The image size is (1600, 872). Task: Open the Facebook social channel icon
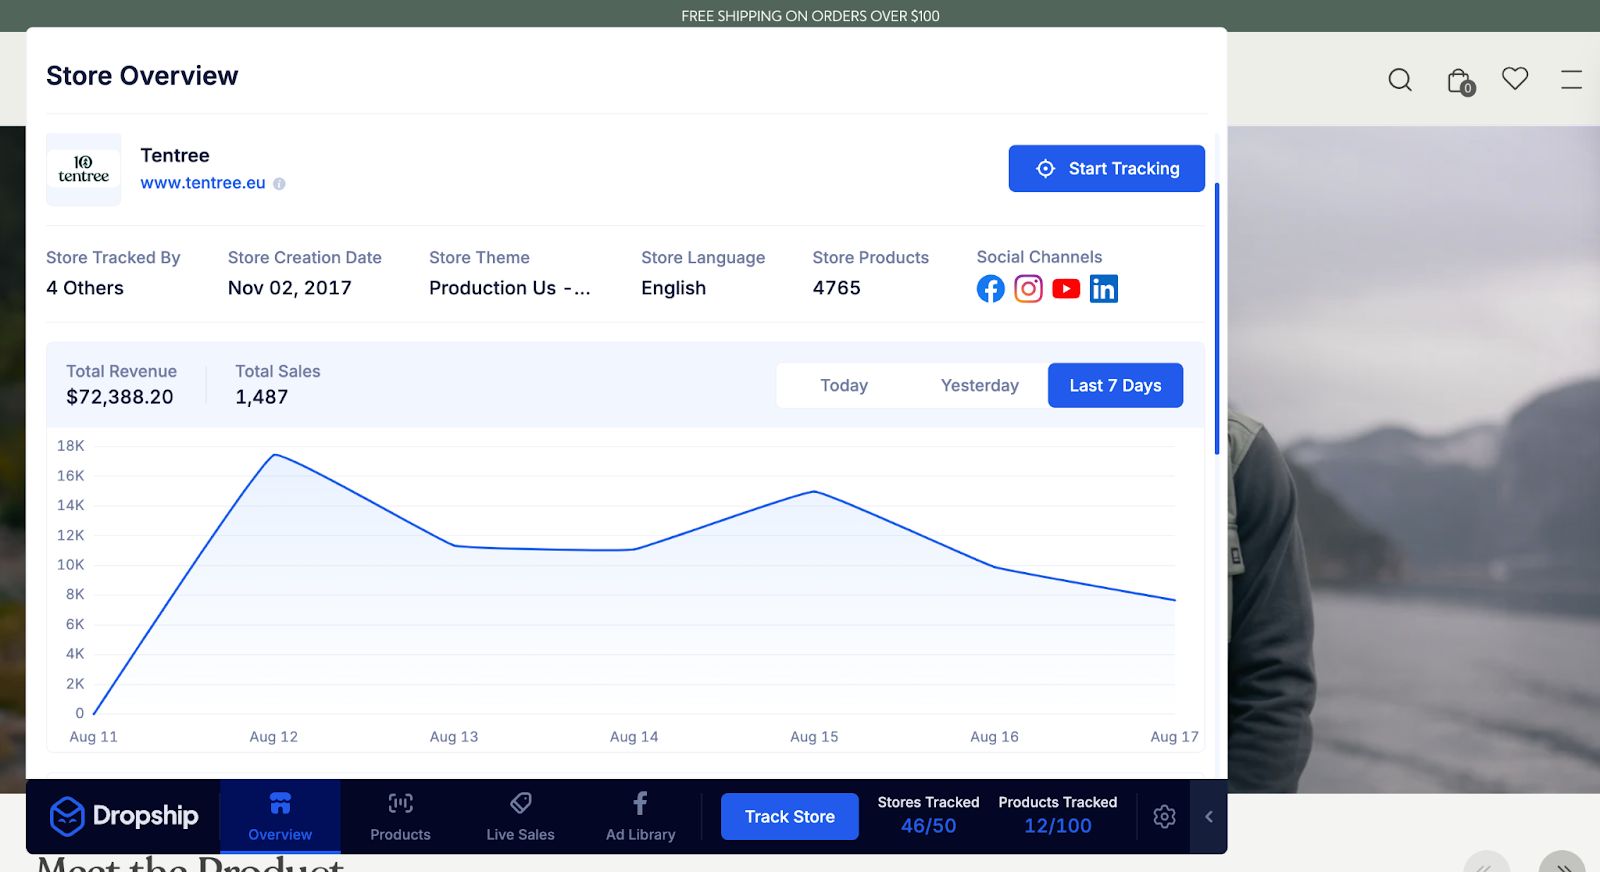[x=990, y=289]
